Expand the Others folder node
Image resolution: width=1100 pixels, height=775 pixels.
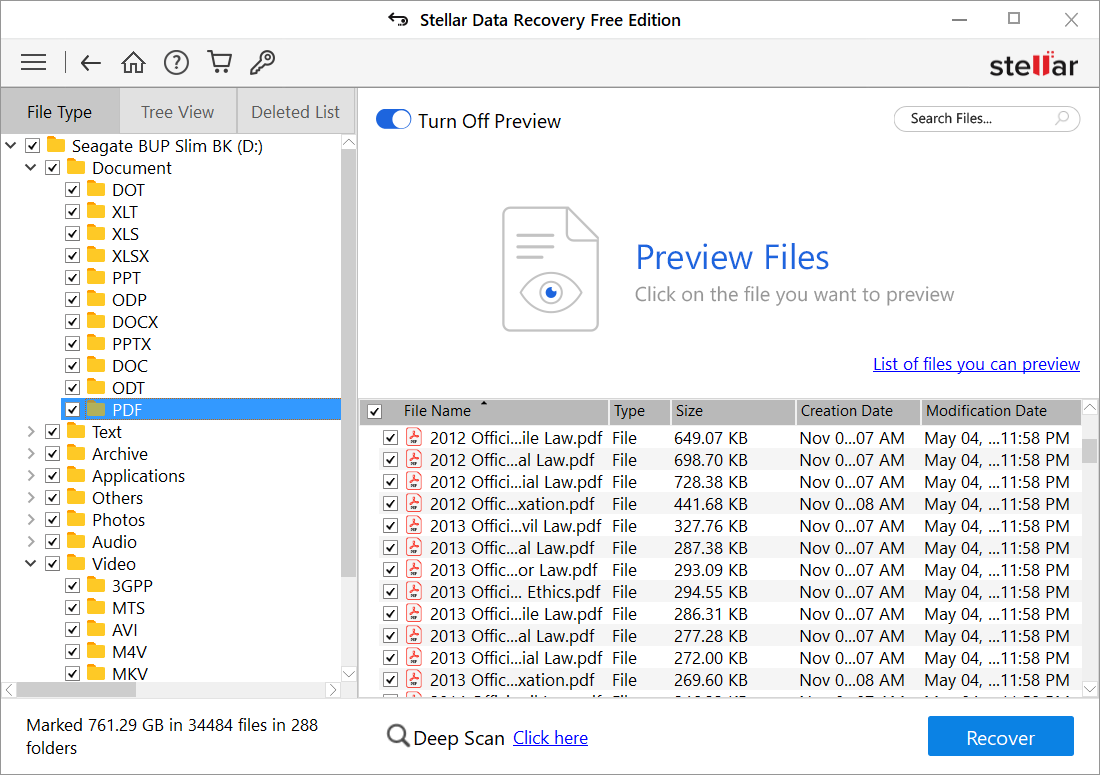pos(31,497)
